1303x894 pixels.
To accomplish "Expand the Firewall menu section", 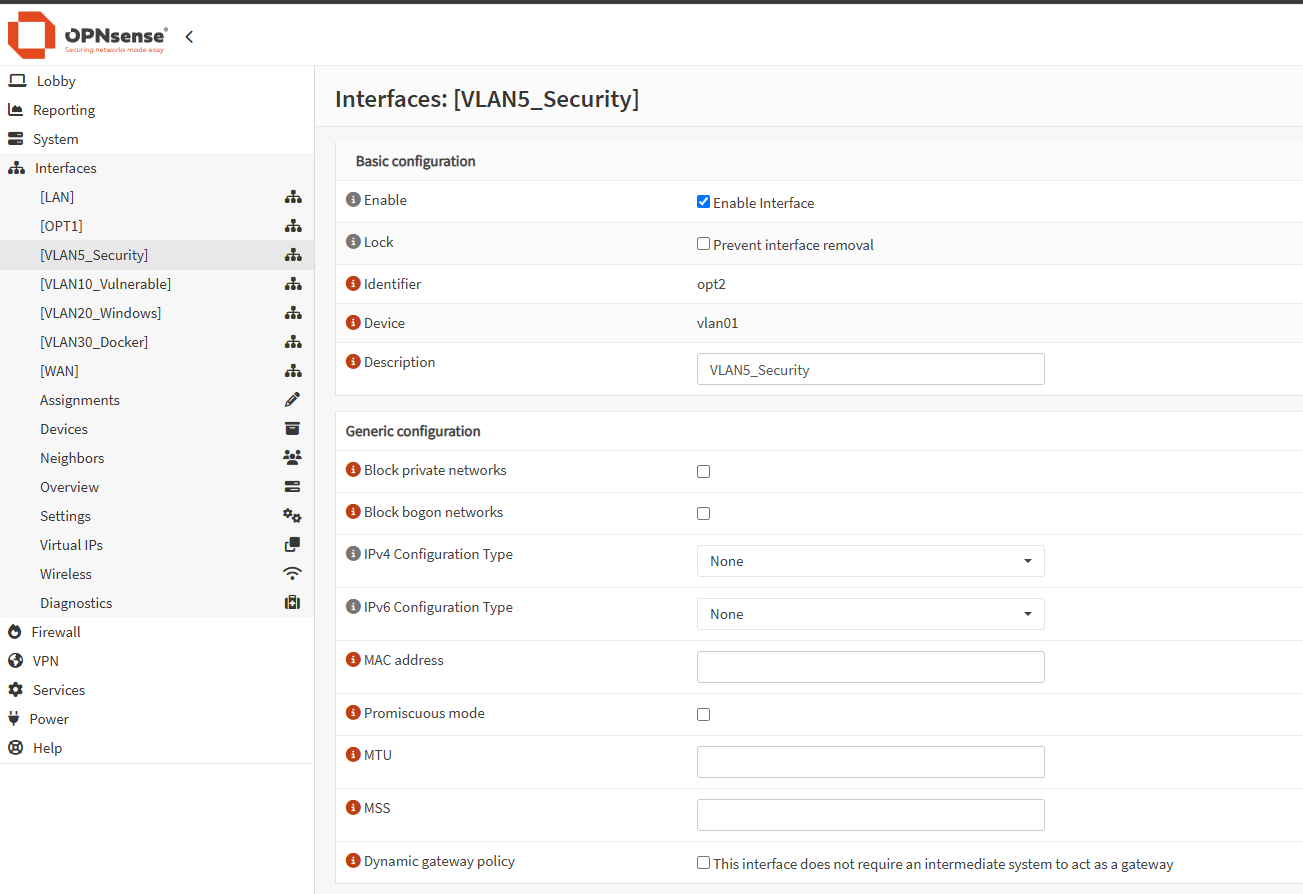I will click(x=56, y=632).
